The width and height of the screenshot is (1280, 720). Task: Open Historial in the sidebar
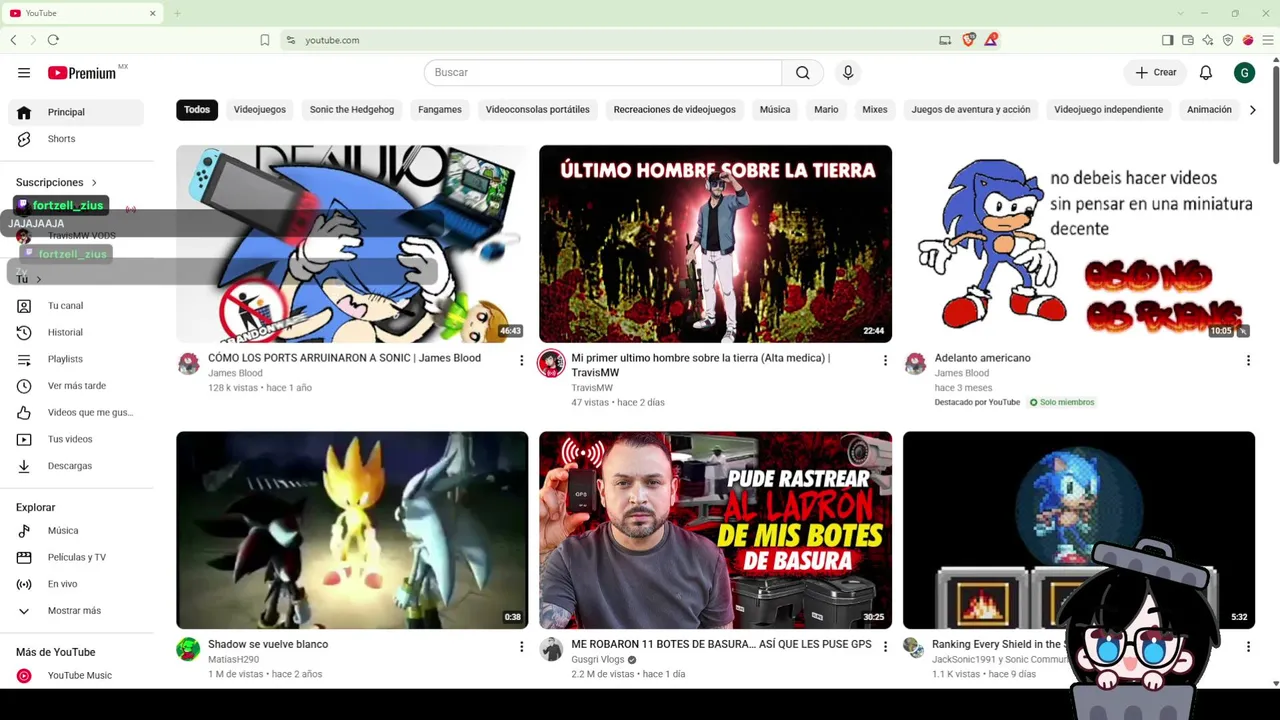76,332
